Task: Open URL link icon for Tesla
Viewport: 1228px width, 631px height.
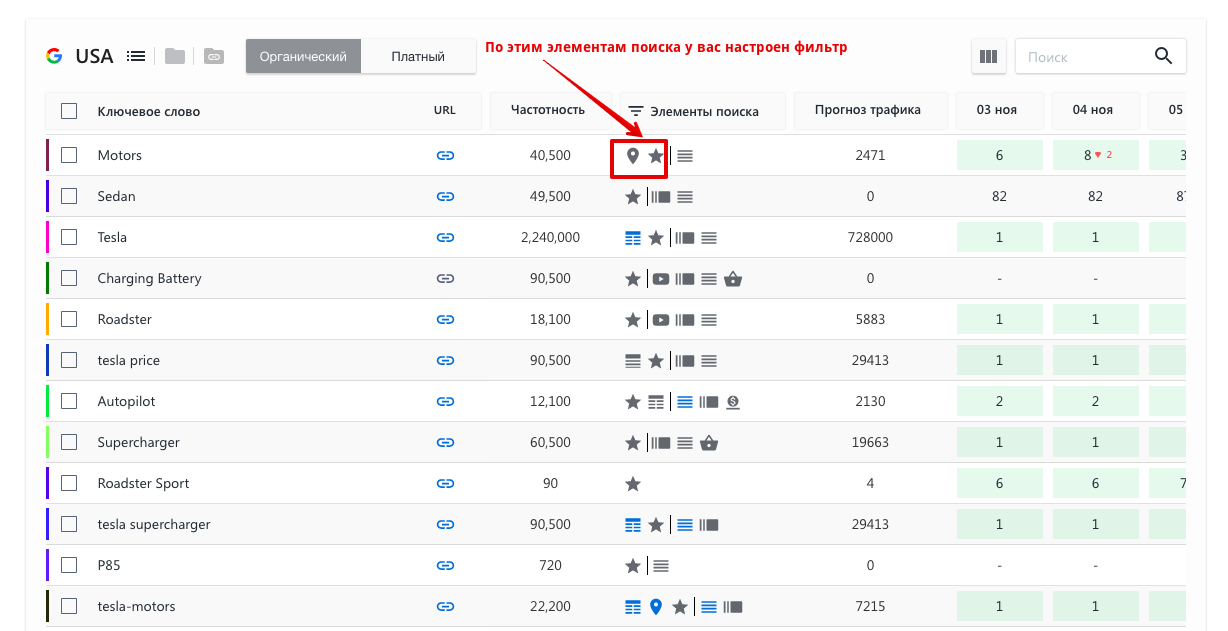Action: (446, 237)
